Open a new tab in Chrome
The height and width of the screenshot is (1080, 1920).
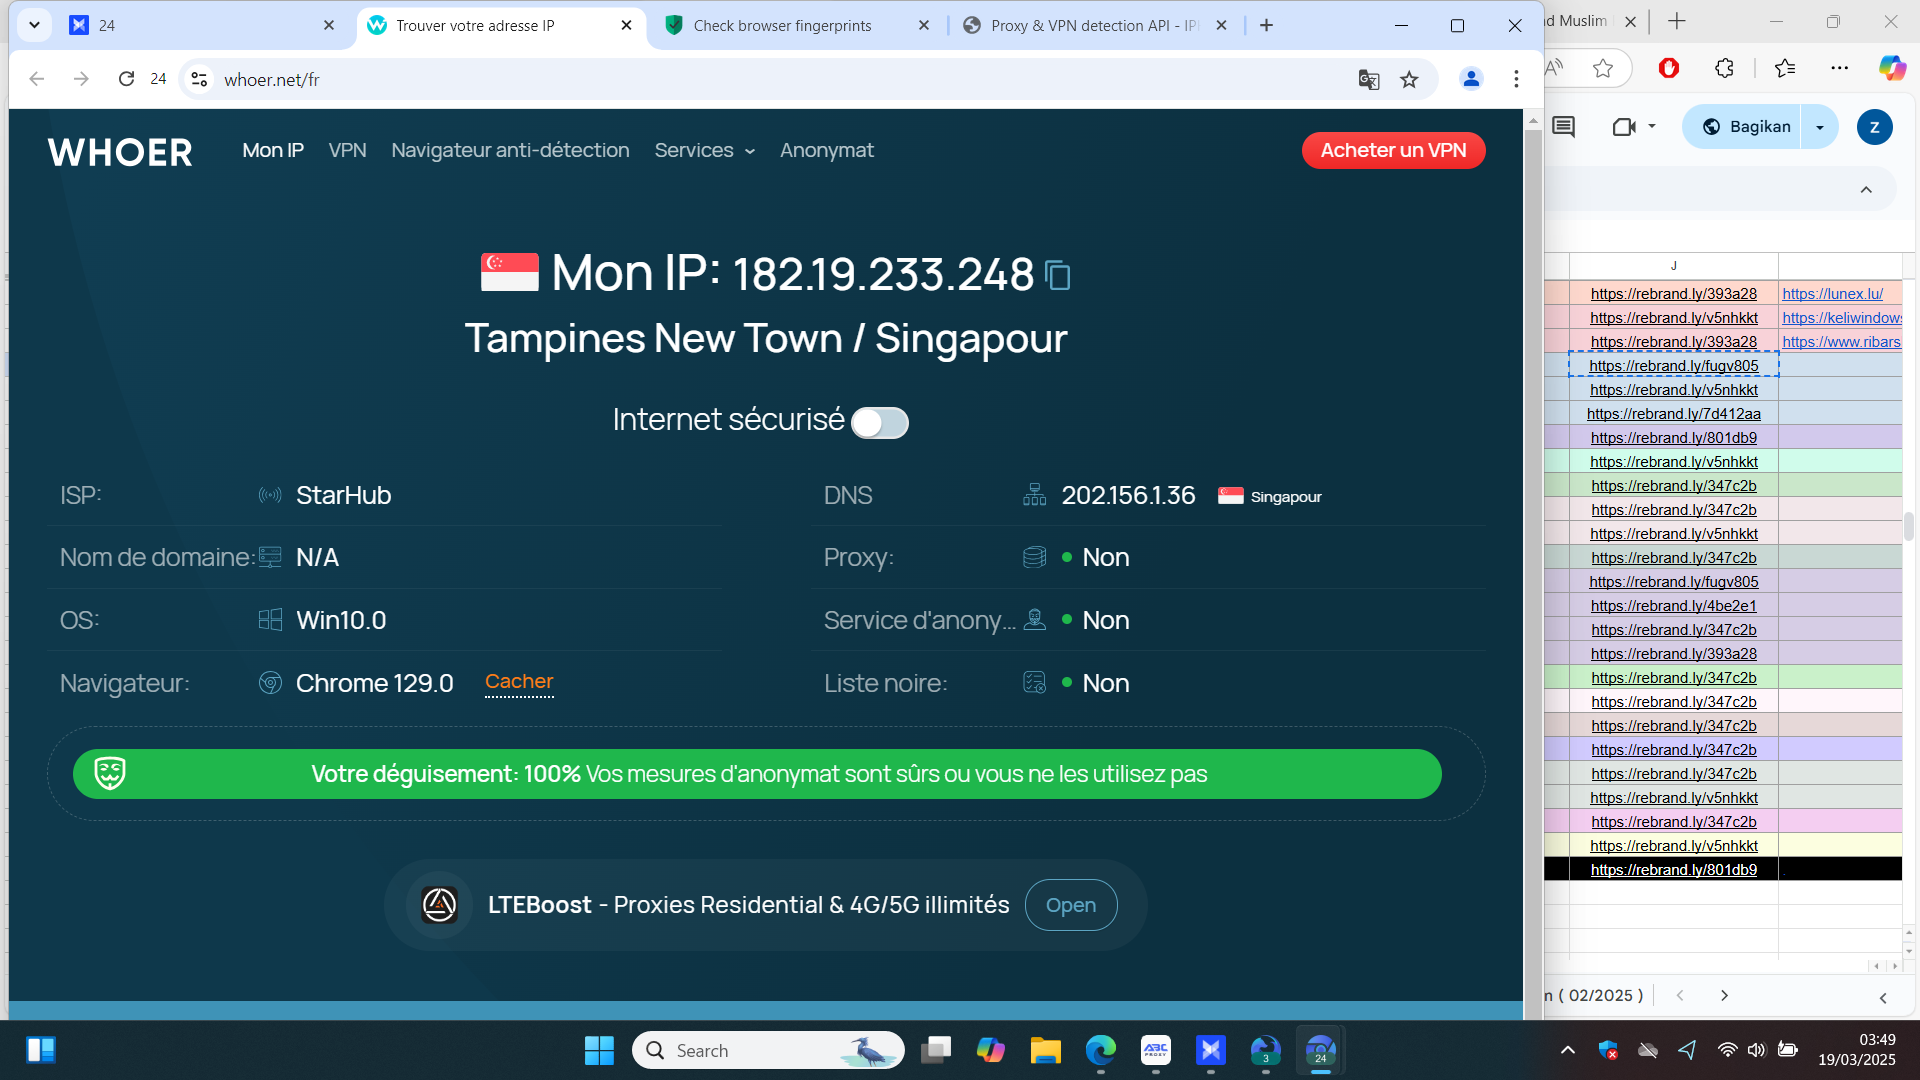tap(1266, 25)
